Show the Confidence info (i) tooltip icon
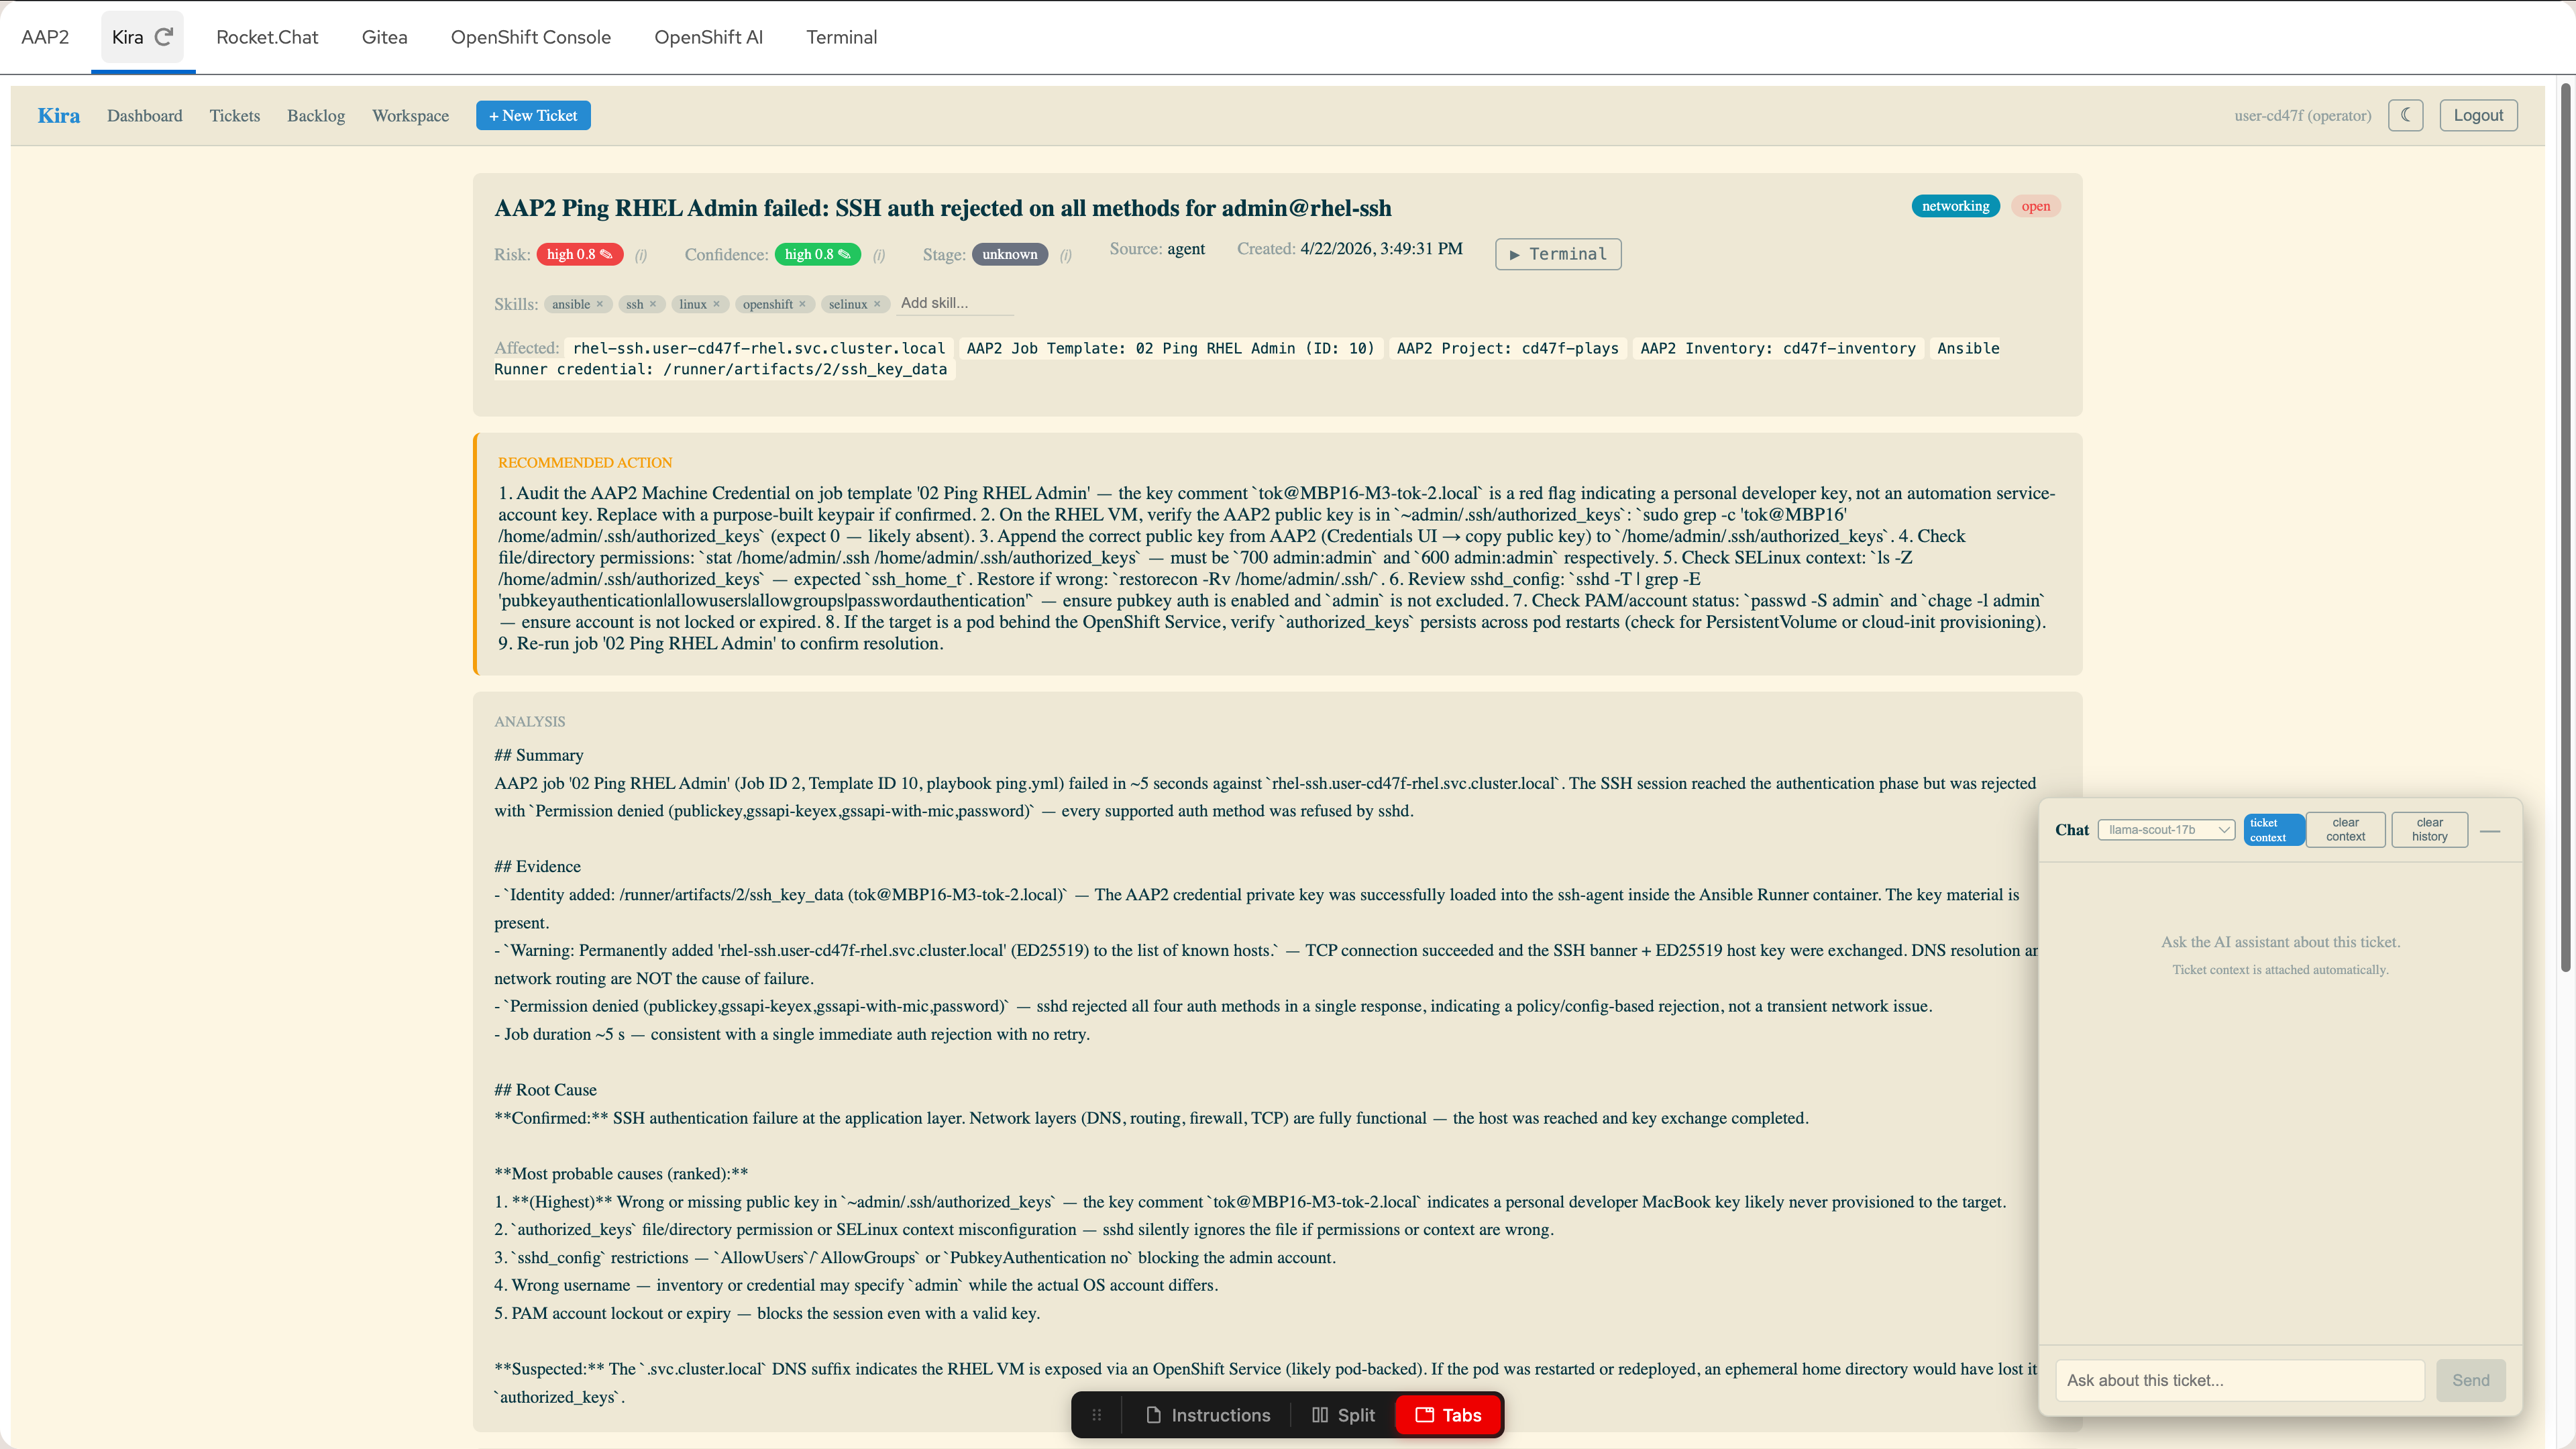The width and height of the screenshot is (2576, 1449). [x=879, y=255]
